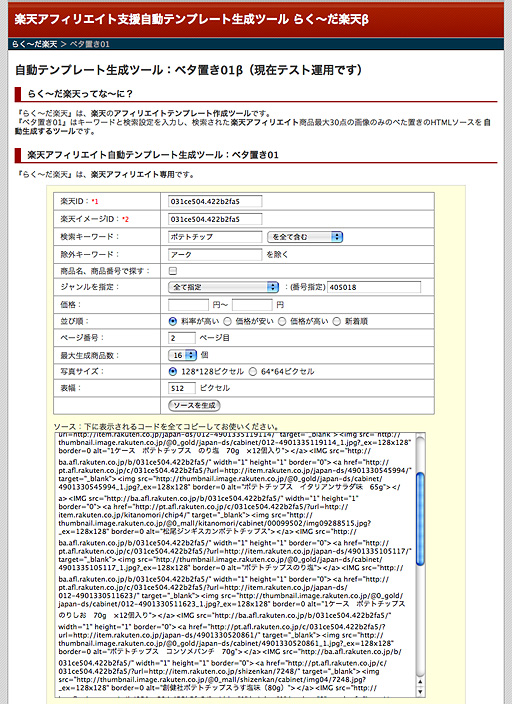
Task: Click the 楽天イメージID: label text
Action: click(90, 219)
